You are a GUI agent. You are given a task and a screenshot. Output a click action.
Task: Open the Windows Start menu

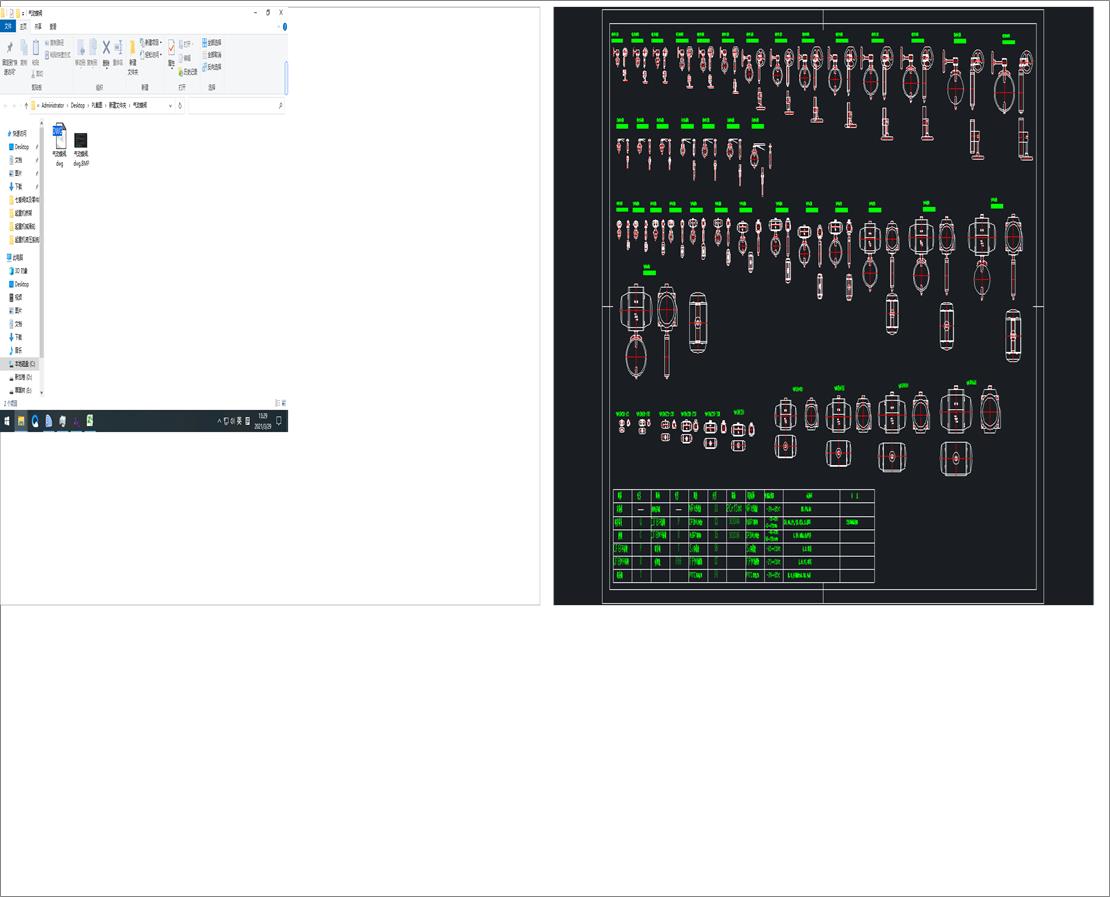click(x=7, y=421)
